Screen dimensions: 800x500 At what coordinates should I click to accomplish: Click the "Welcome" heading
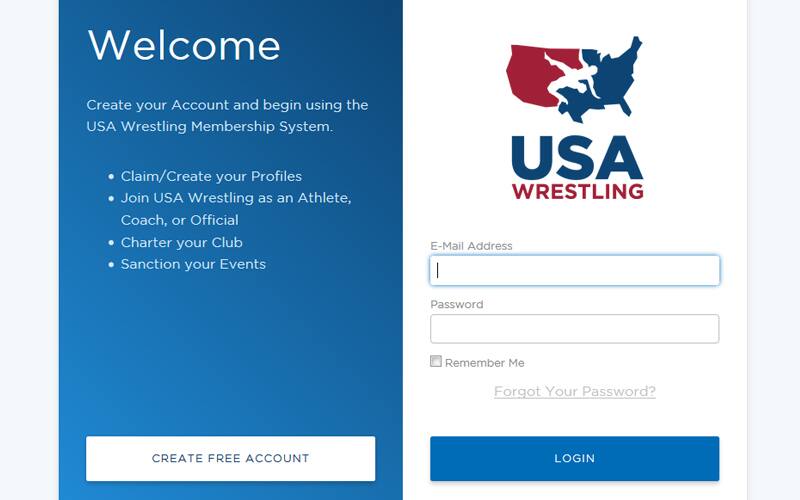coord(184,46)
